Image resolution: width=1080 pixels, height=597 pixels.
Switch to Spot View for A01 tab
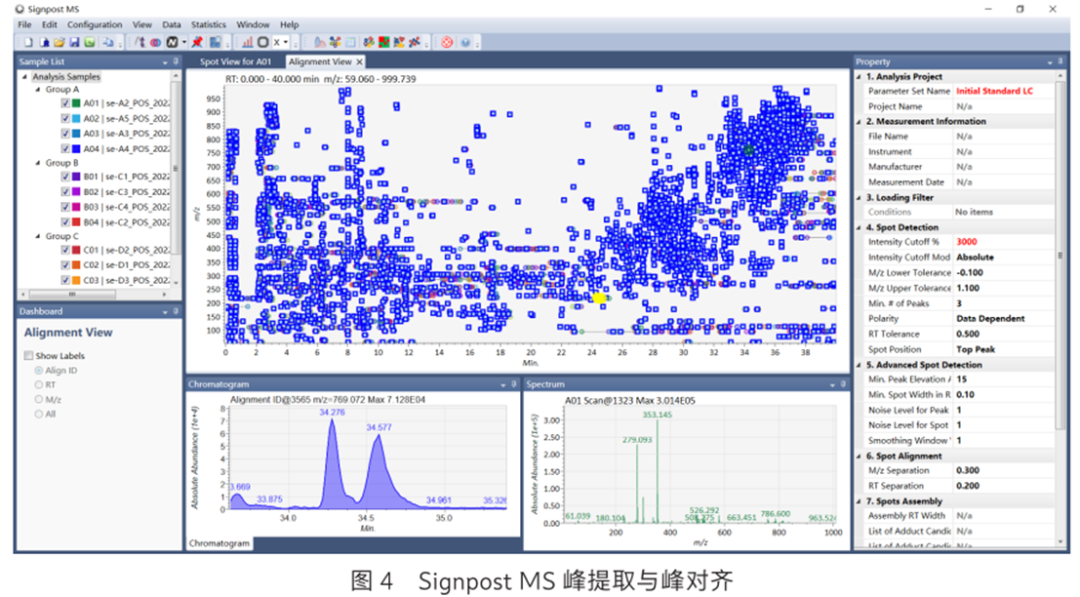[236, 62]
